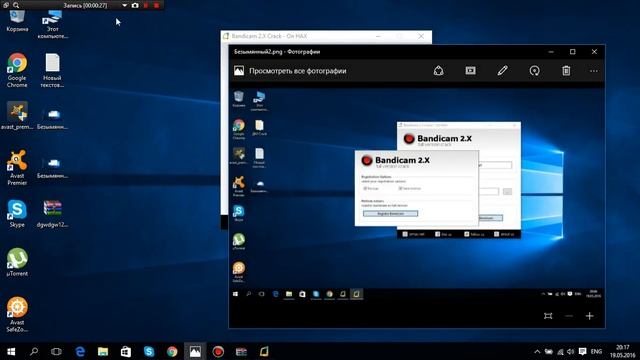Select the 'Этот компьютер' desktop icon
640x360 pixels.
(52, 24)
